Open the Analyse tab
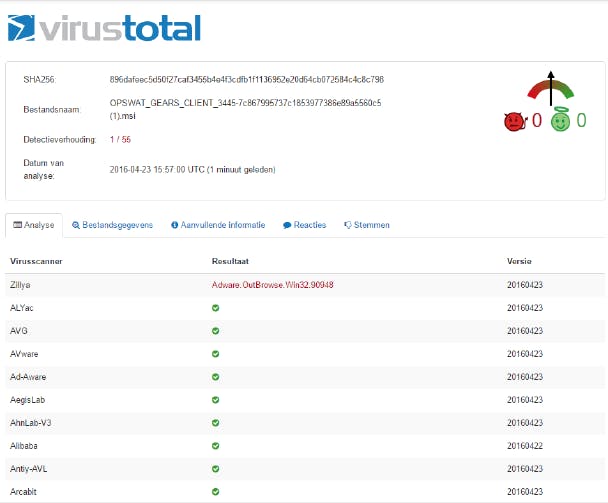Viewport: 608px width, 503px height. point(34,225)
